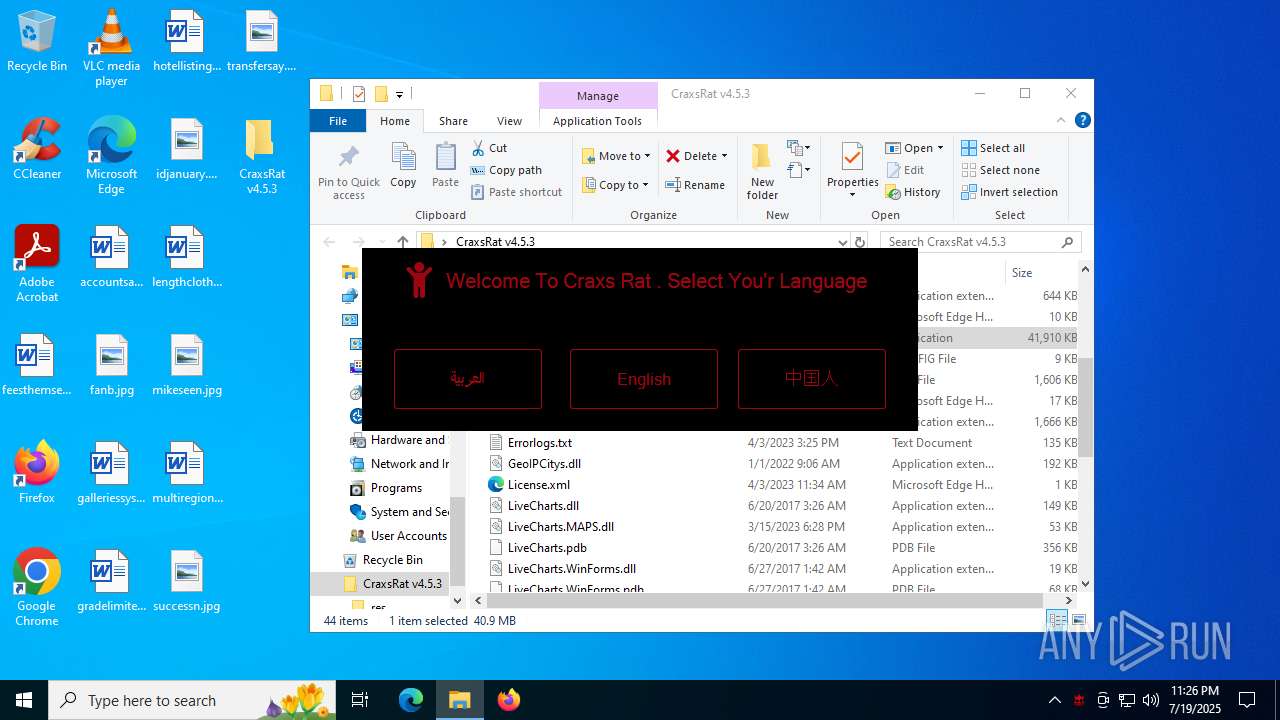The image size is (1280, 720).
Task: Select the LiveCharts.WinForms.dll file
Action: (x=571, y=568)
